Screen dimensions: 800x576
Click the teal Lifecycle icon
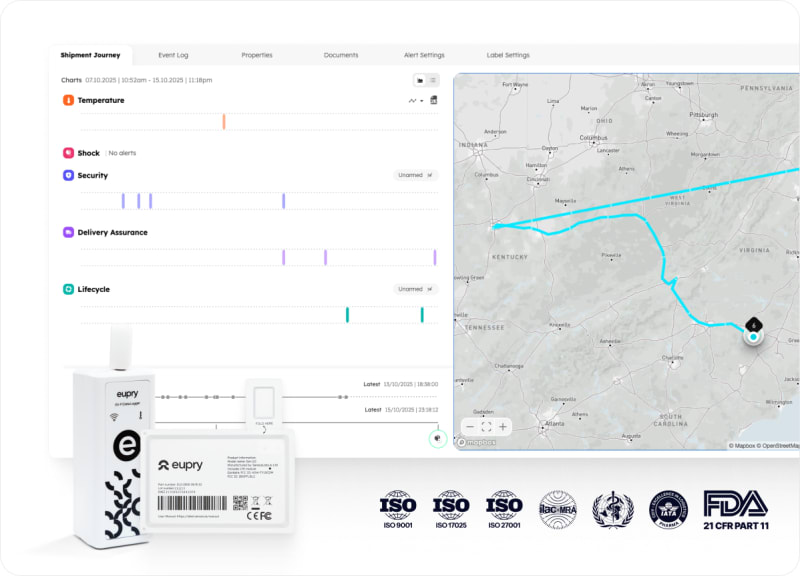click(x=68, y=289)
